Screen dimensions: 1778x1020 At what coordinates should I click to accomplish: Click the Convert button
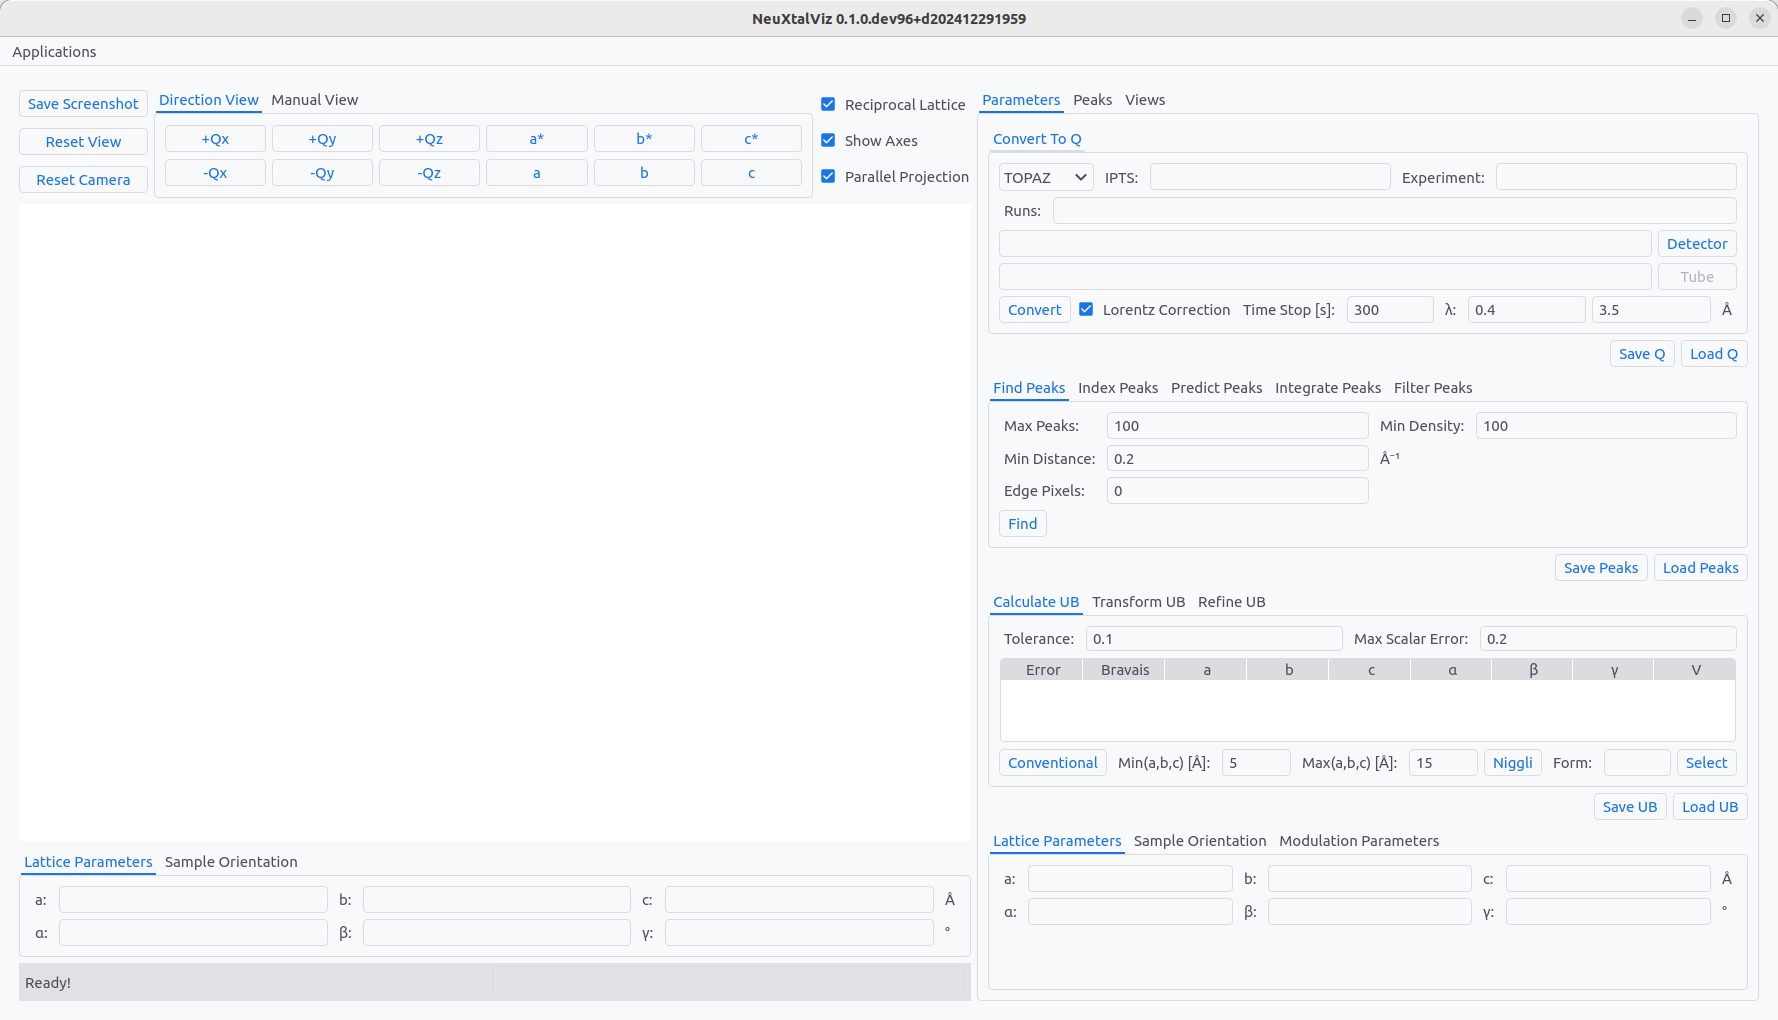(x=1034, y=310)
